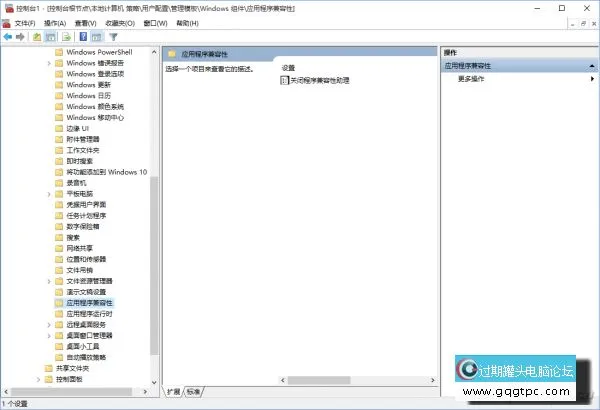Click the folder icon of Windows PowerShell
The image size is (600, 410).
[59, 52]
